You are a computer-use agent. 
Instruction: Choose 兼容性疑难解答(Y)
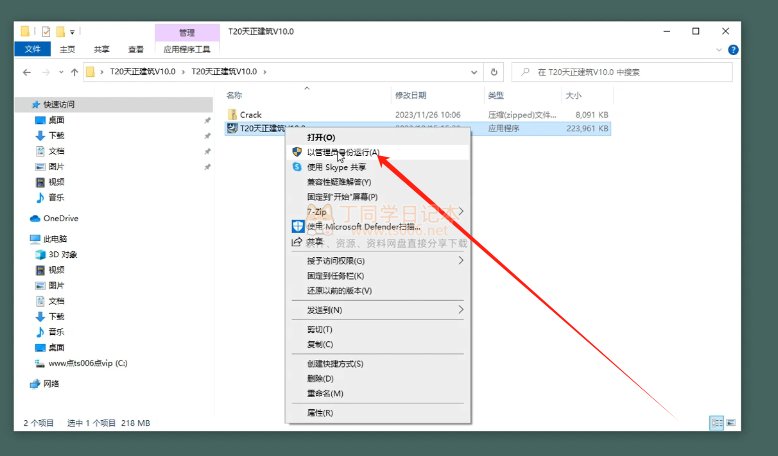(x=378, y=182)
